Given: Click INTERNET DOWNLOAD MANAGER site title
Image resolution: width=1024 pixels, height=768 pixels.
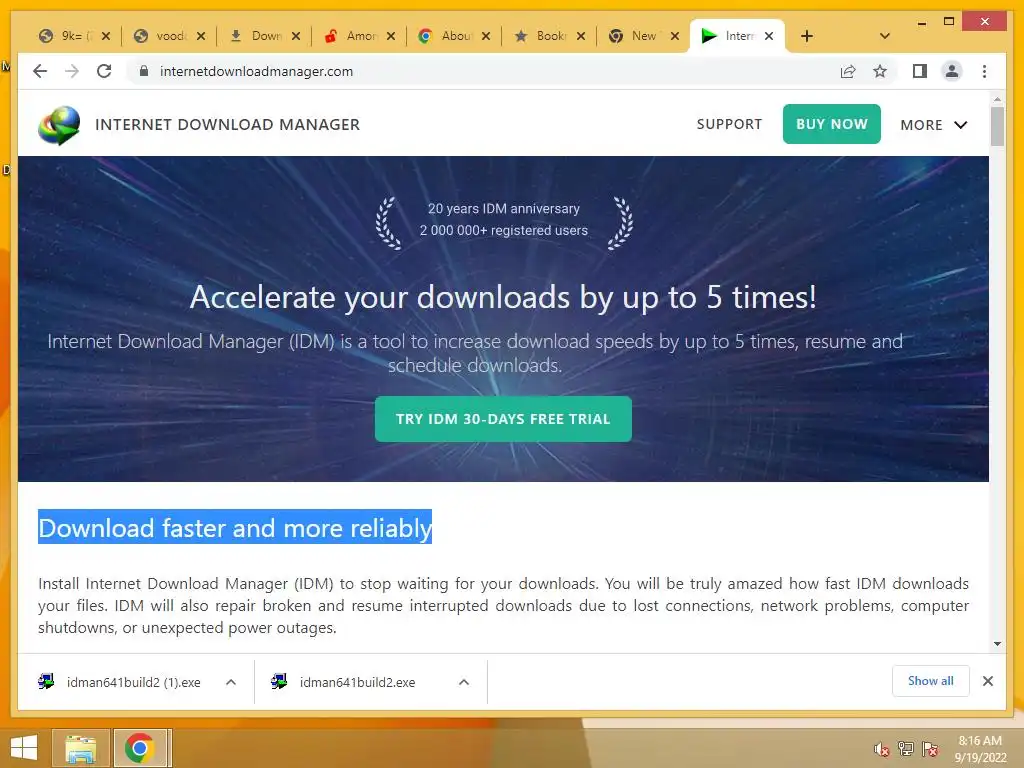Looking at the screenshot, I should point(227,125).
